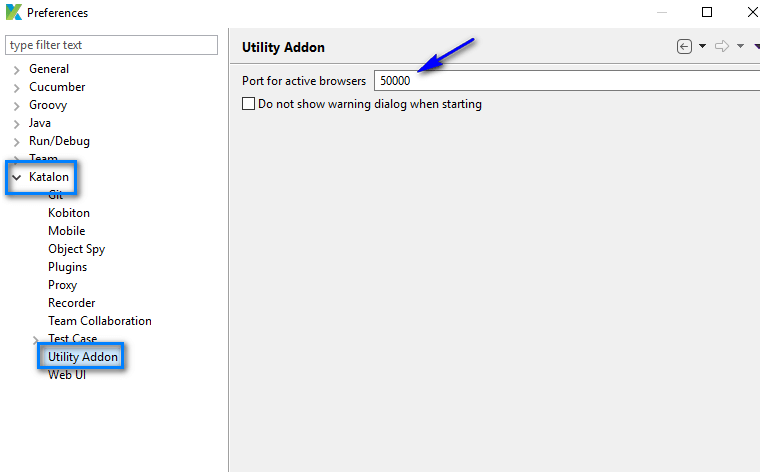The width and height of the screenshot is (760, 472).
Task: Expand the Test Case tree node
Action: (35, 340)
